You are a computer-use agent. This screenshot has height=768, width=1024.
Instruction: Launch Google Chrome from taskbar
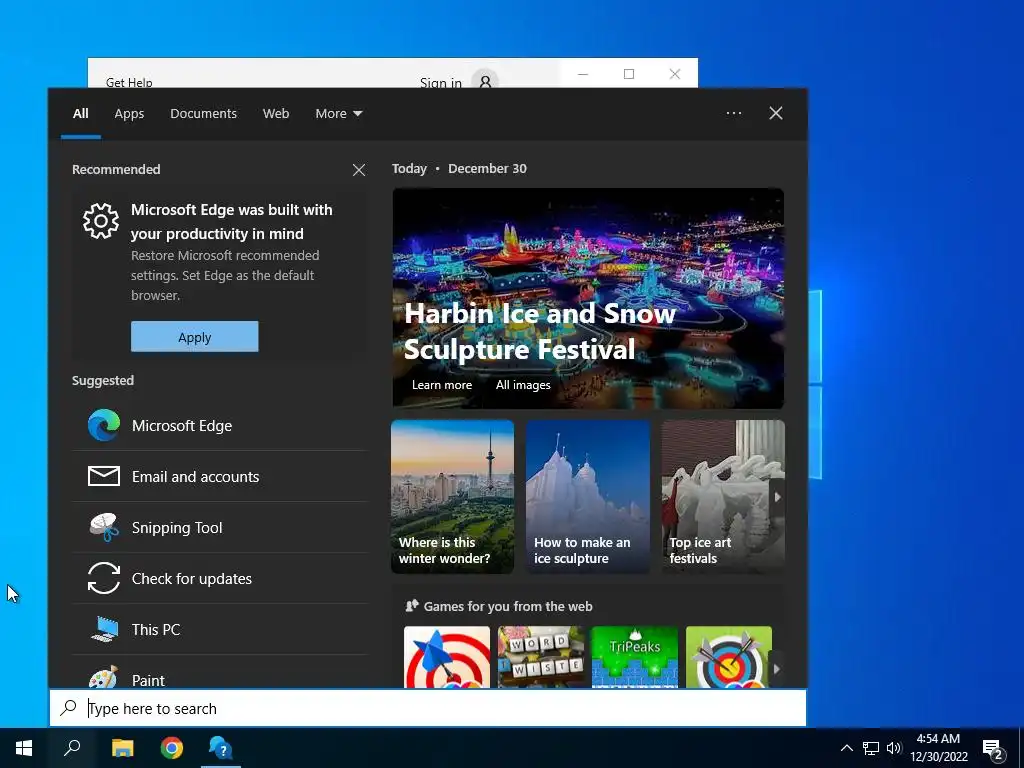[x=172, y=748]
